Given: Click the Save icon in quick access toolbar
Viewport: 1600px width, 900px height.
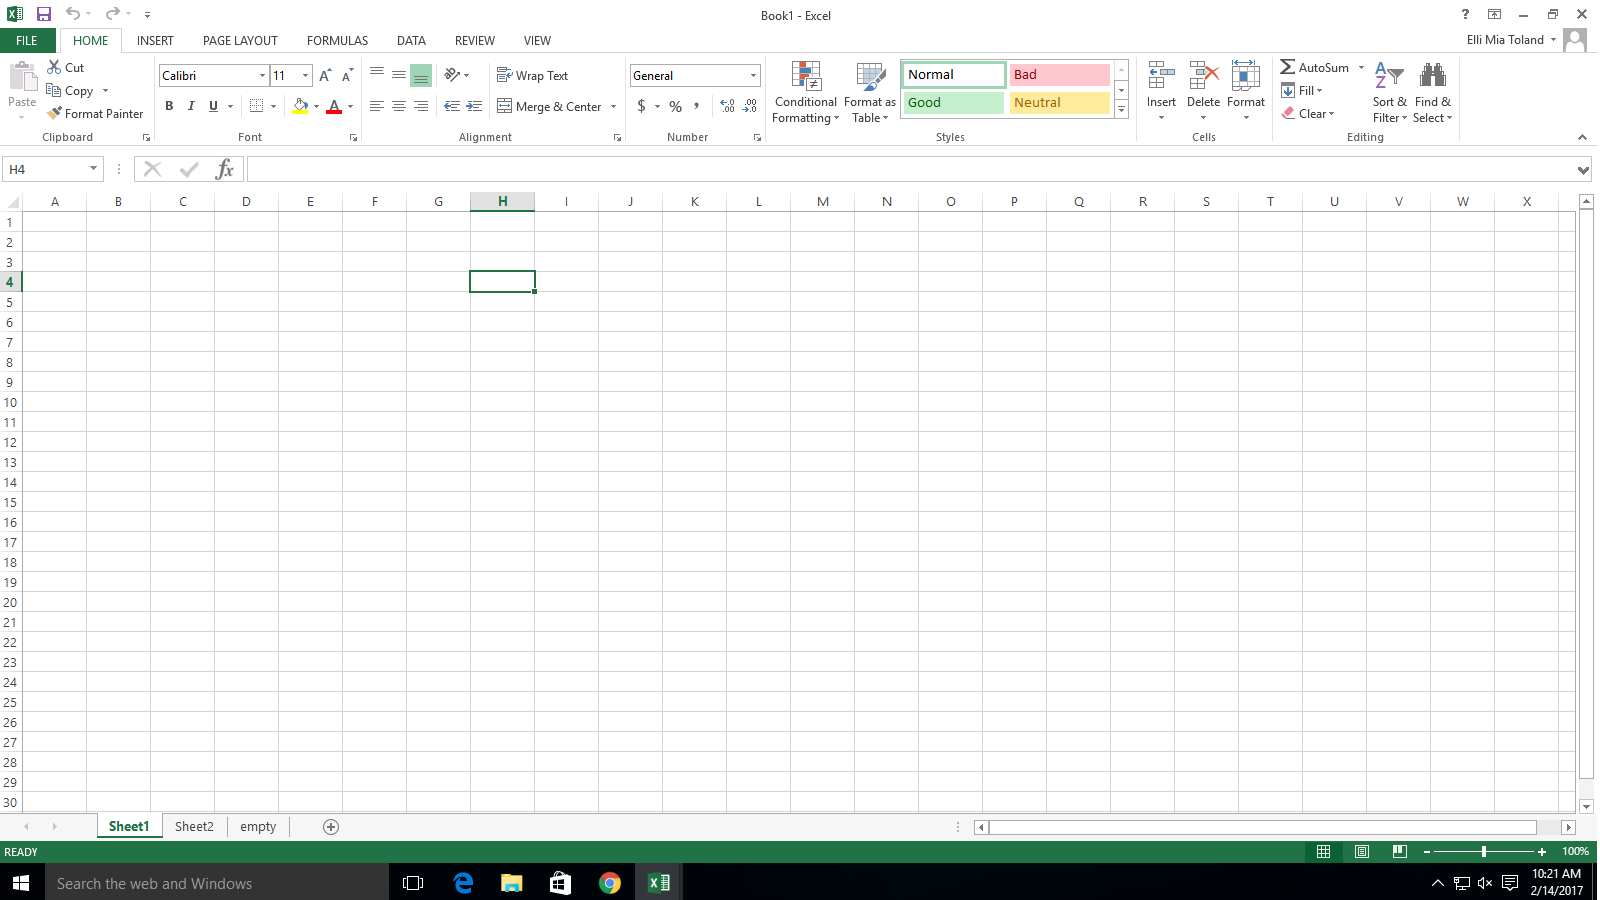Looking at the screenshot, I should point(43,14).
